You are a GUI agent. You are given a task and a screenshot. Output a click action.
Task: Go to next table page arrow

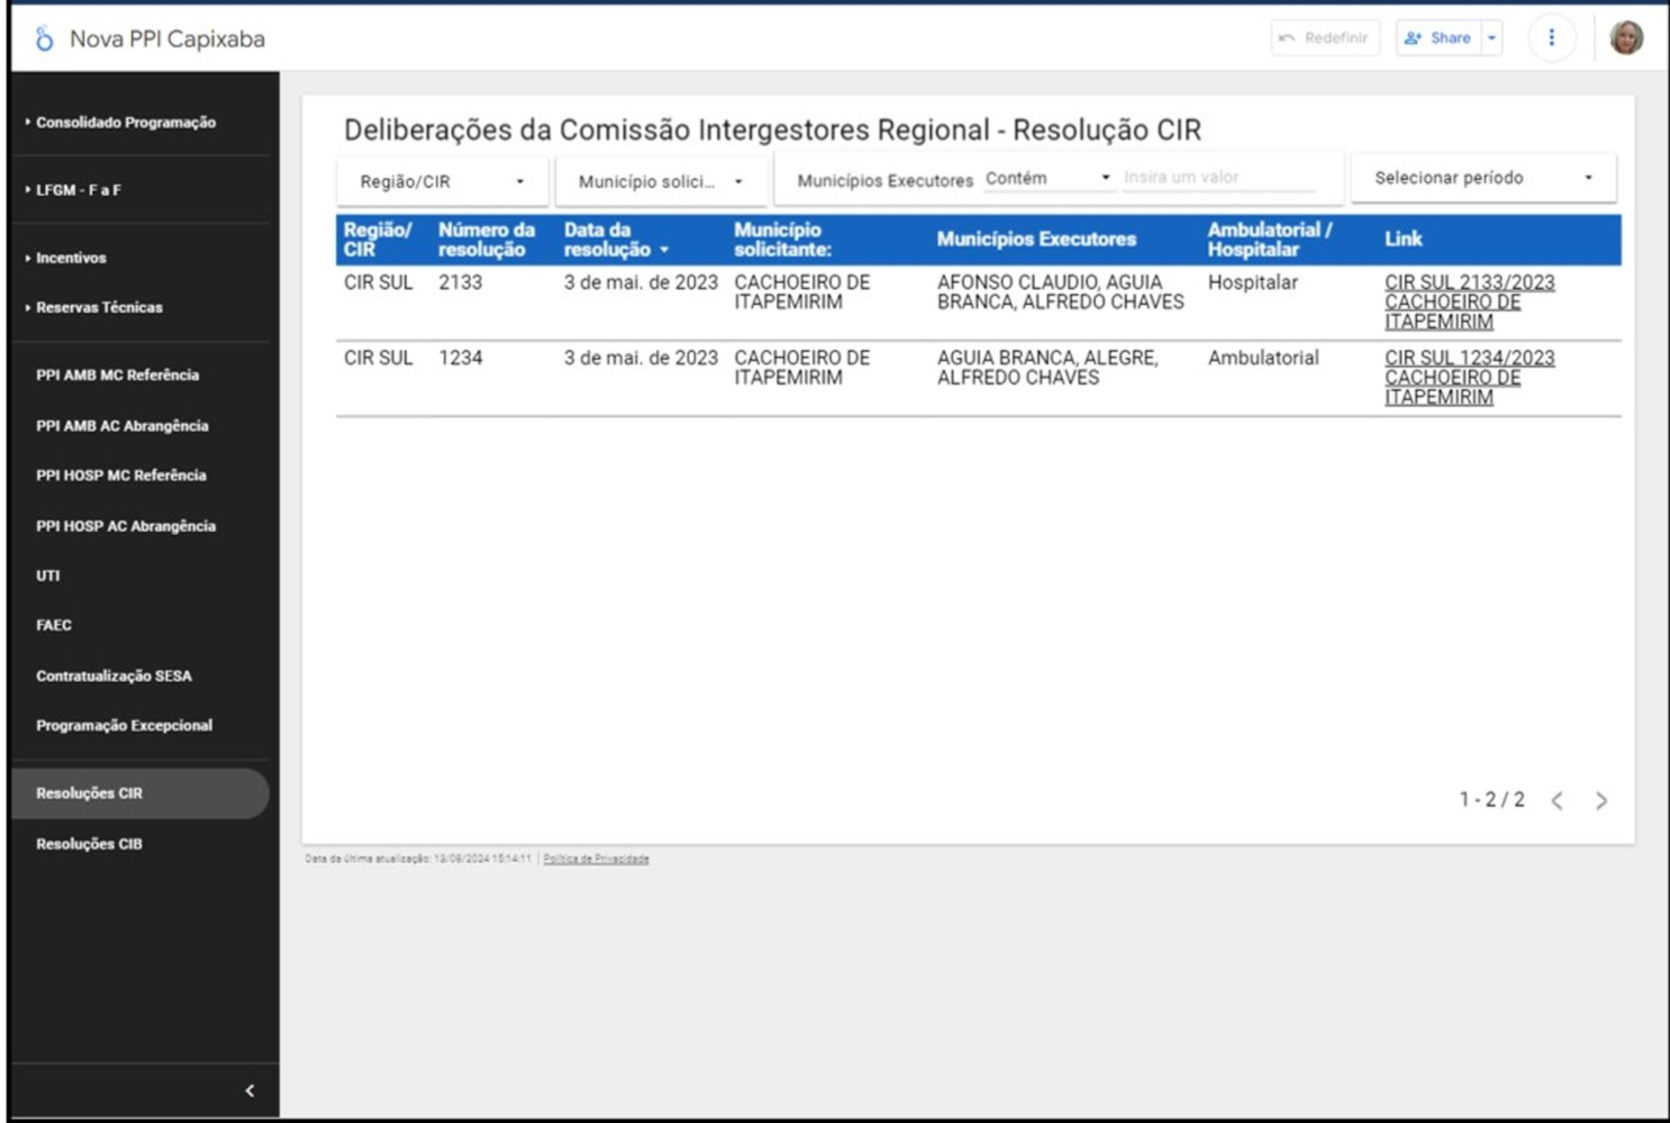1601,800
